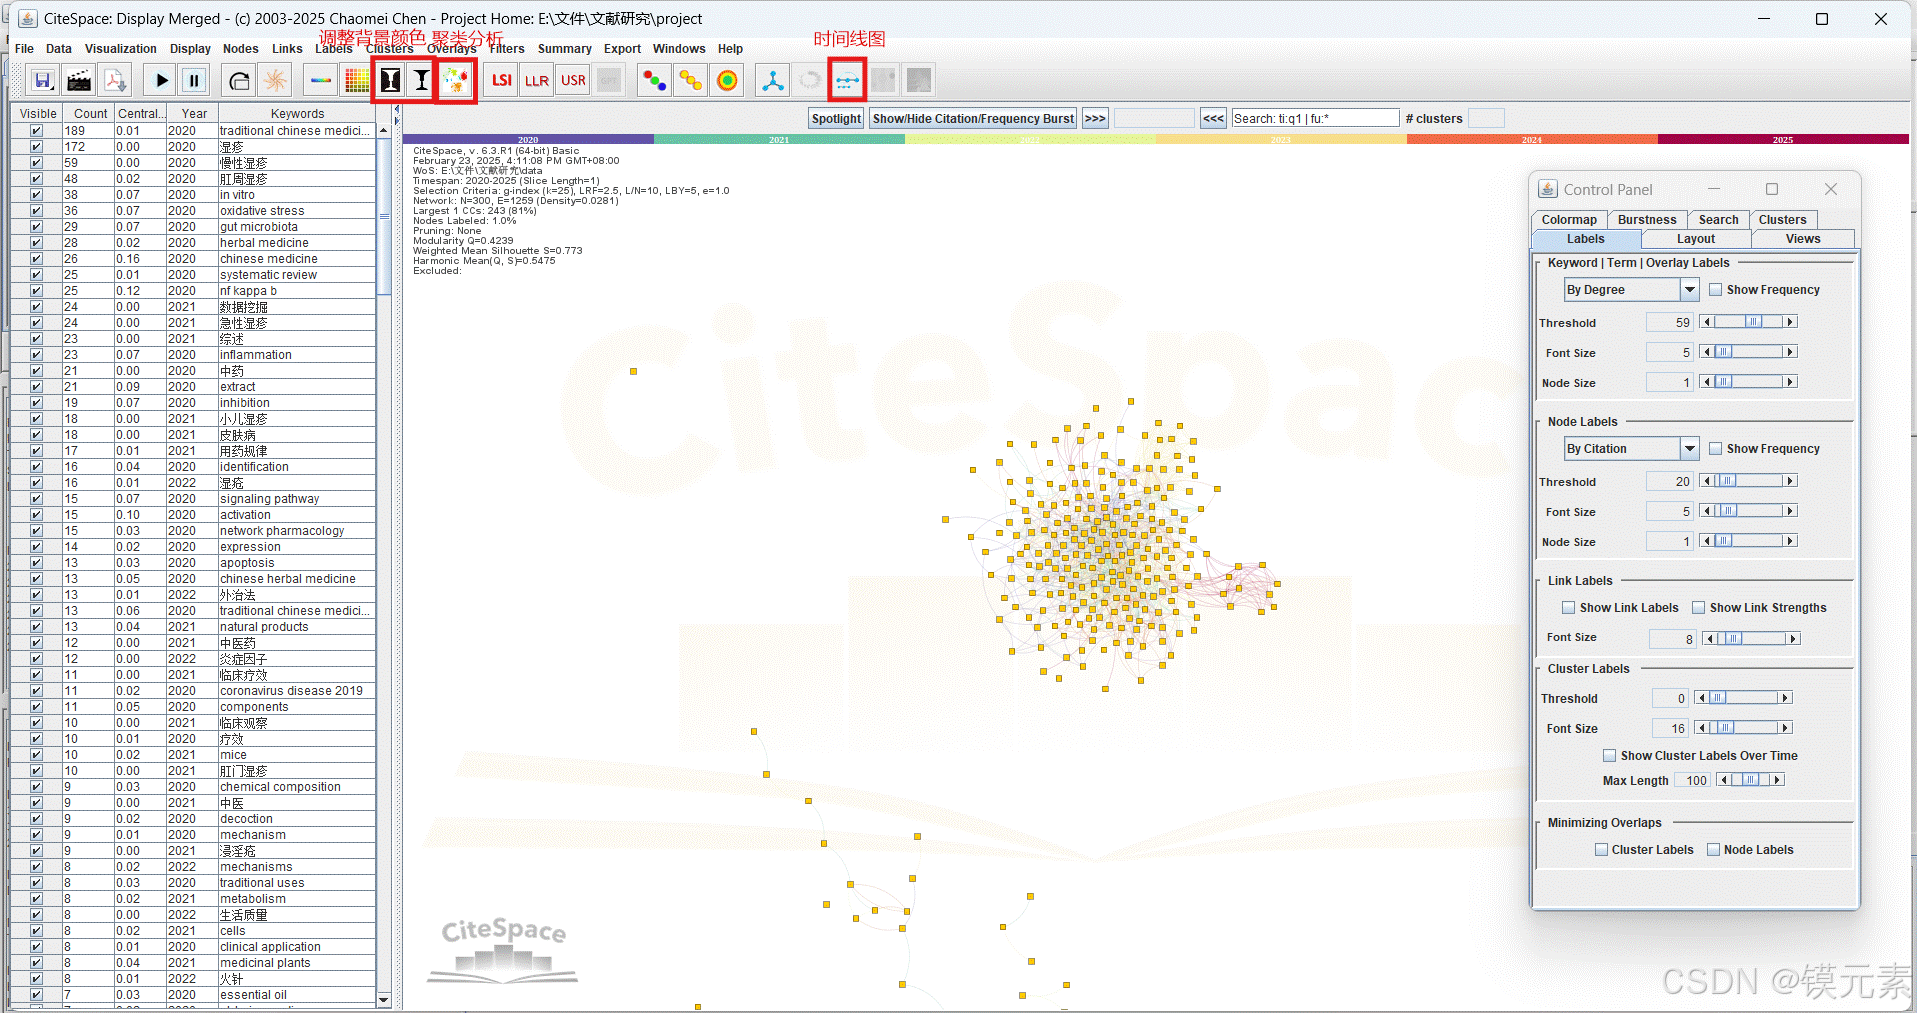
Task: Click Show/Hide Citation/Frequency Burst button
Action: tap(973, 119)
